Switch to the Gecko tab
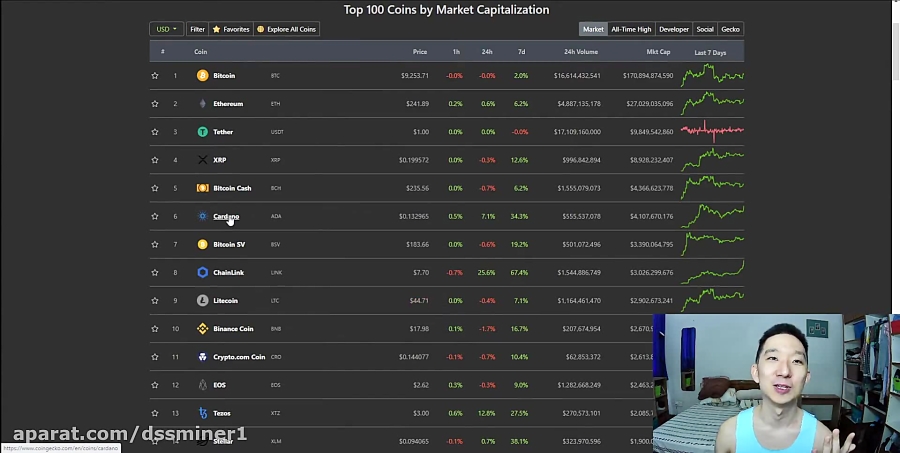Screen dimensions: 900x453 click(x=730, y=29)
